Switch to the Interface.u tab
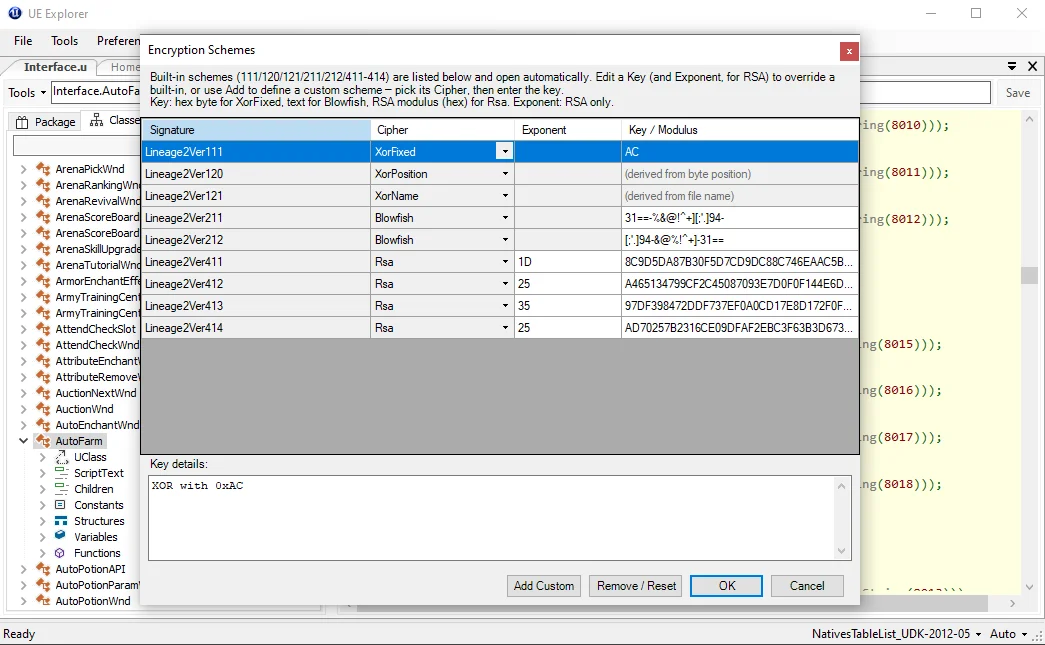 pyautogui.click(x=55, y=67)
